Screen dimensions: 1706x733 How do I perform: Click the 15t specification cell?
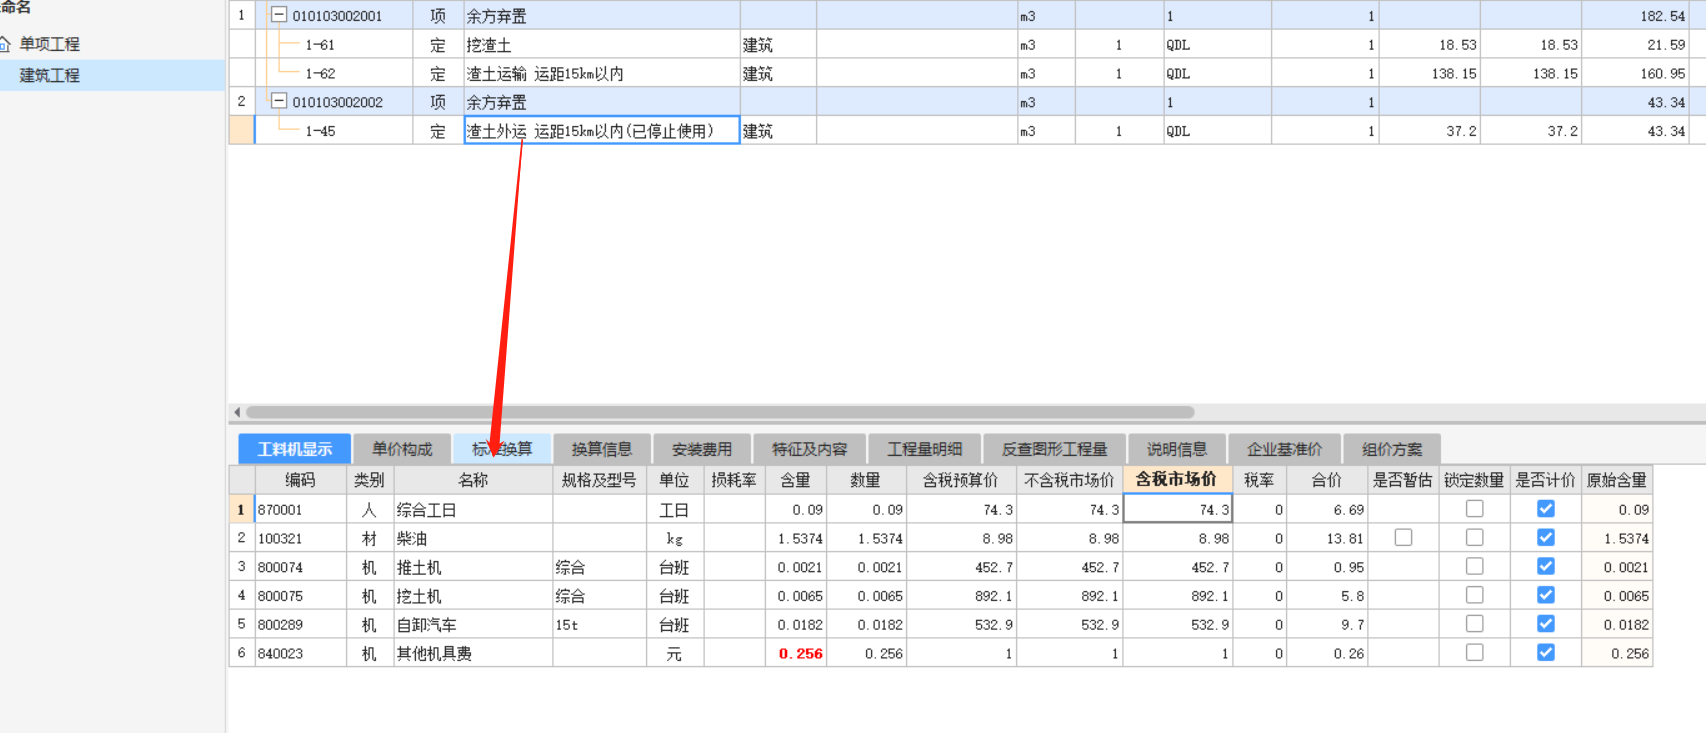[x=600, y=625]
